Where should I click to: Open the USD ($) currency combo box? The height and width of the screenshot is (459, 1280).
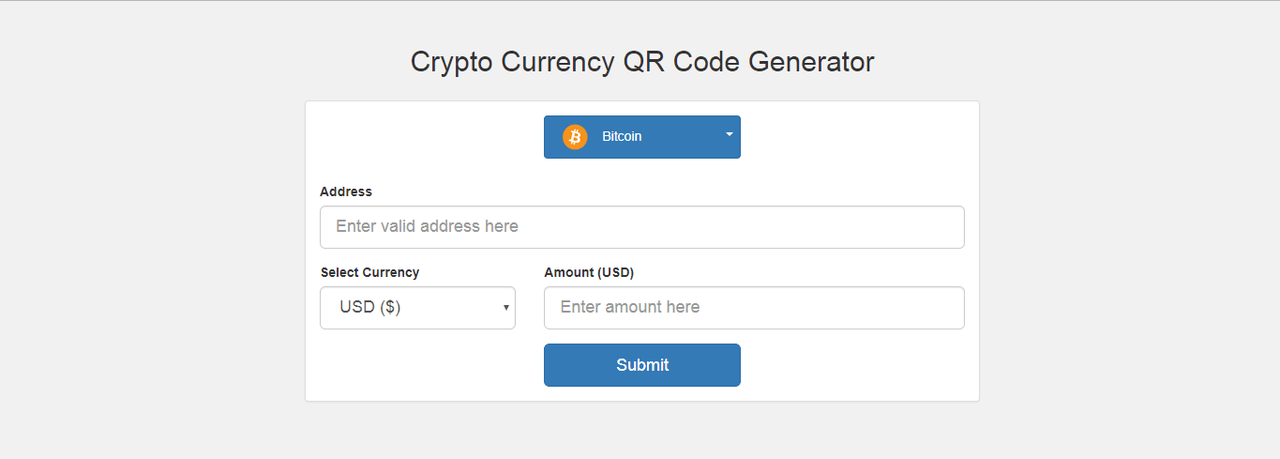coord(418,308)
